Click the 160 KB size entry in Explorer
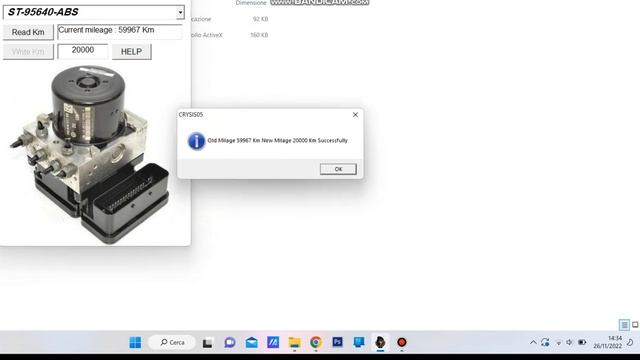640x360 pixels. click(x=259, y=35)
